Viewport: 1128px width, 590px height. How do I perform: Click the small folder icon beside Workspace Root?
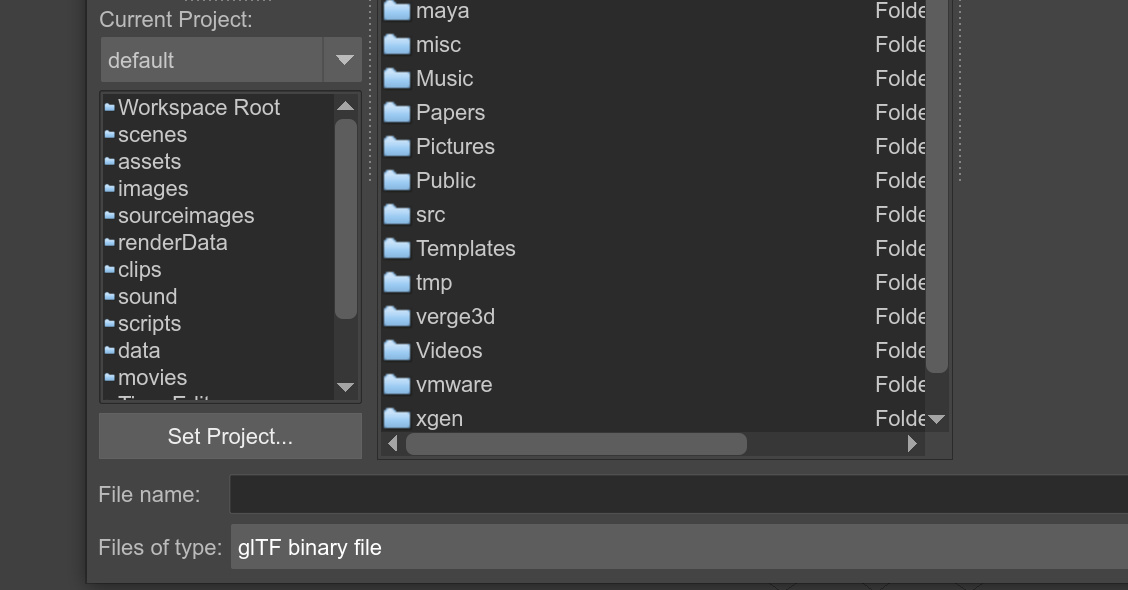tap(109, 107)
